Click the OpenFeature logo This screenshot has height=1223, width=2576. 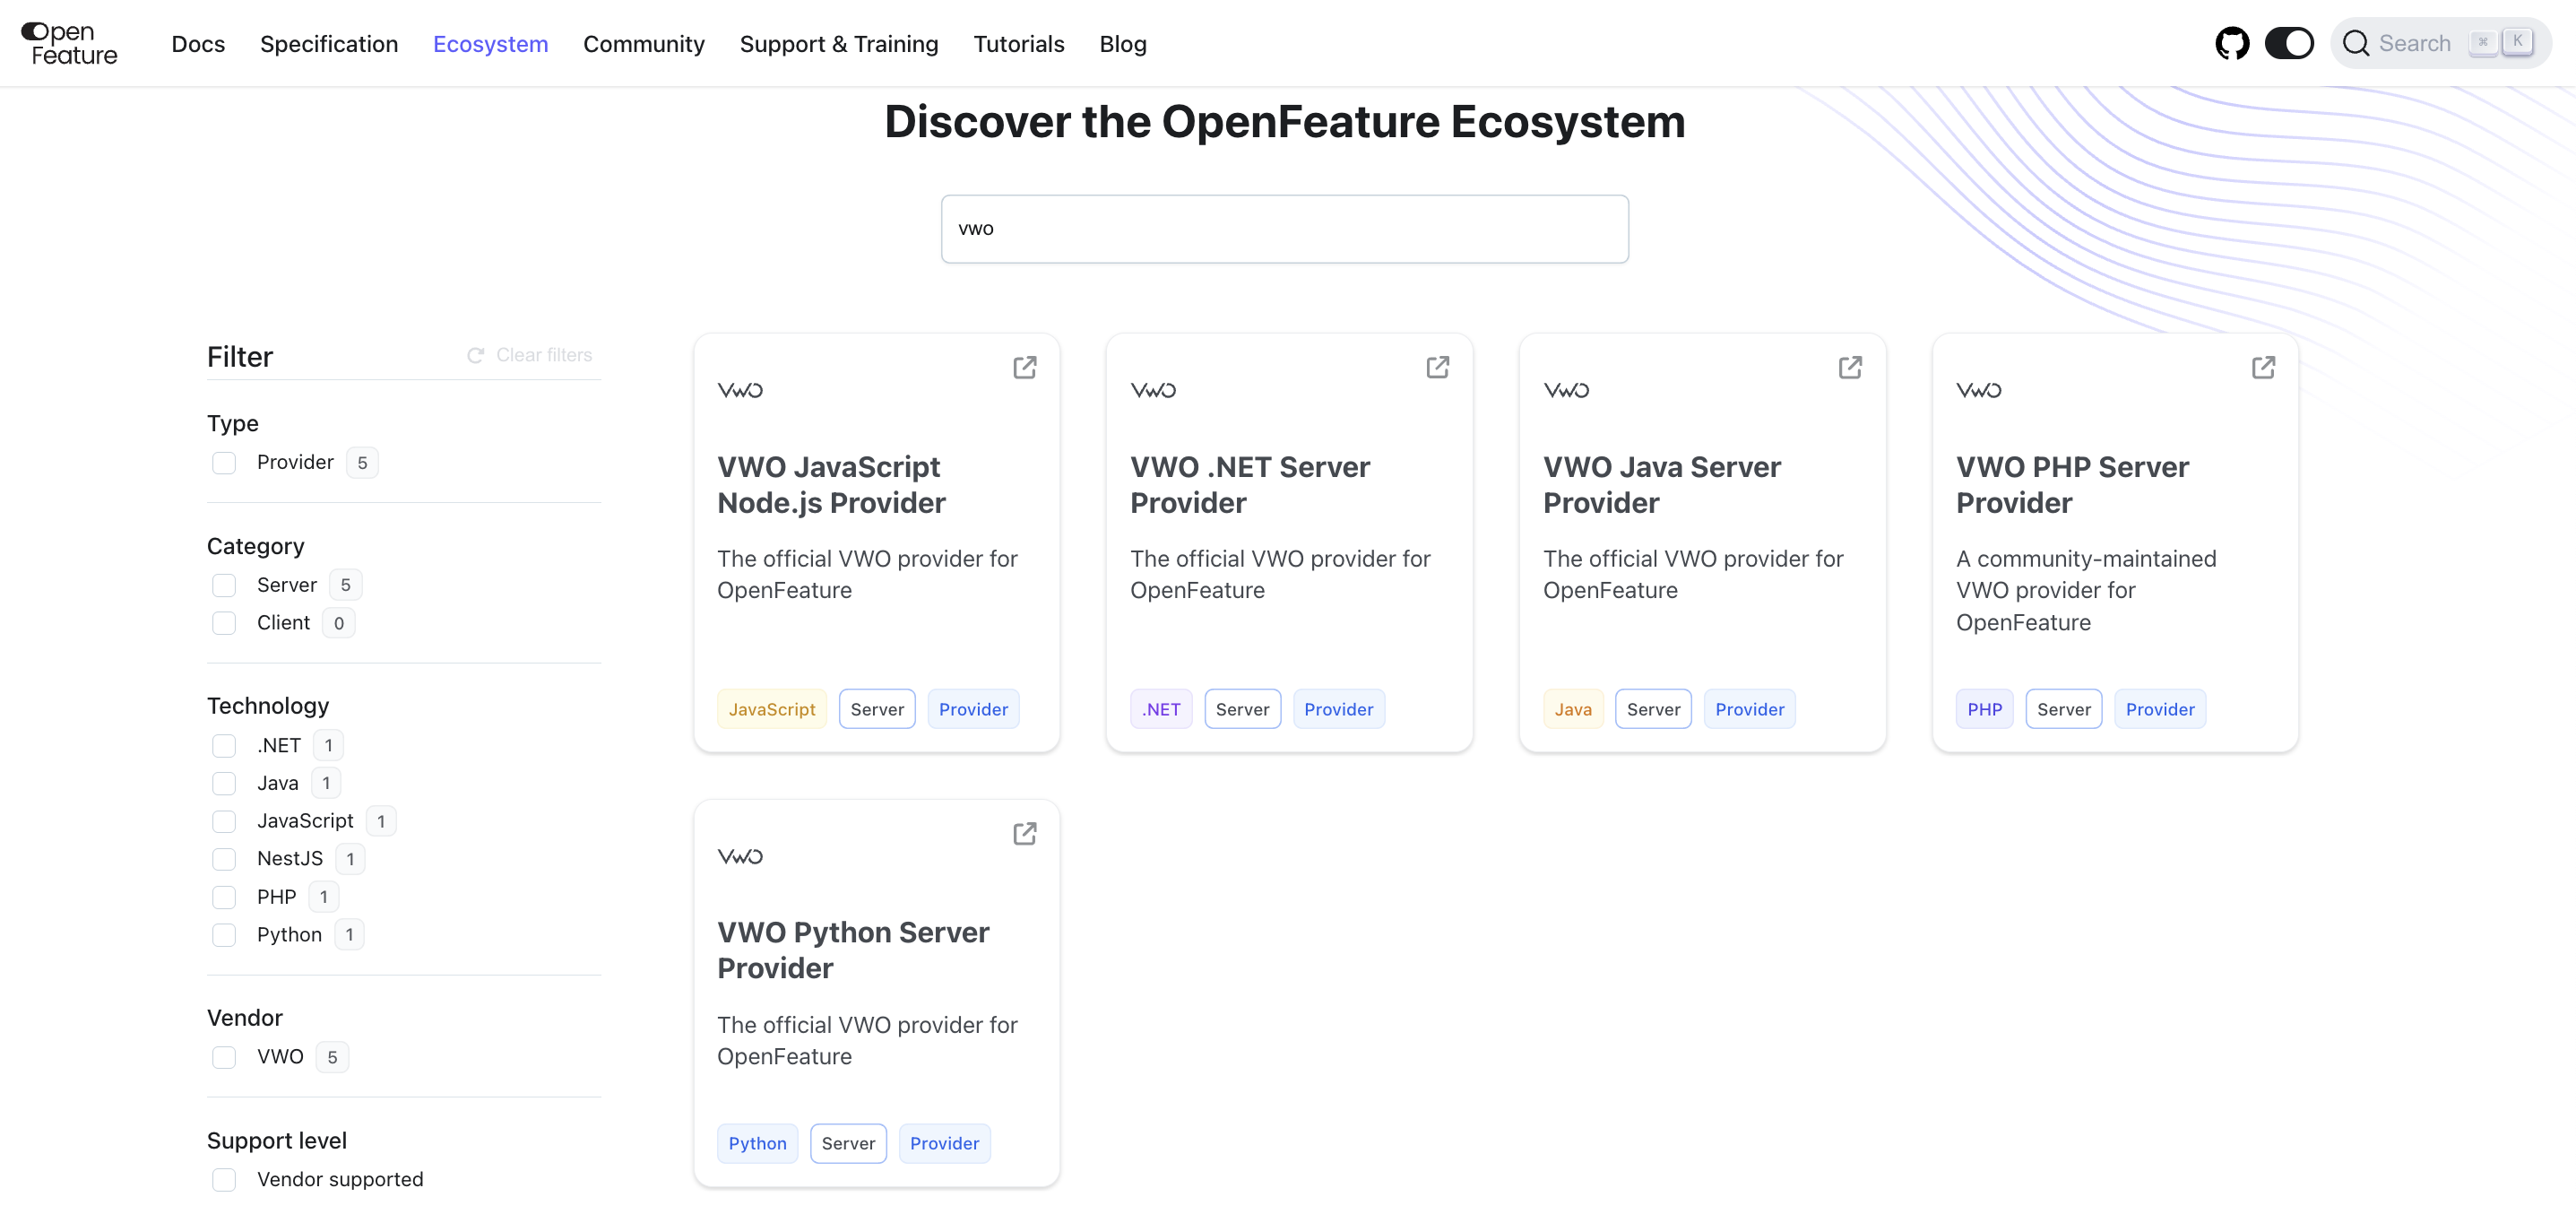tap(69, 43)
